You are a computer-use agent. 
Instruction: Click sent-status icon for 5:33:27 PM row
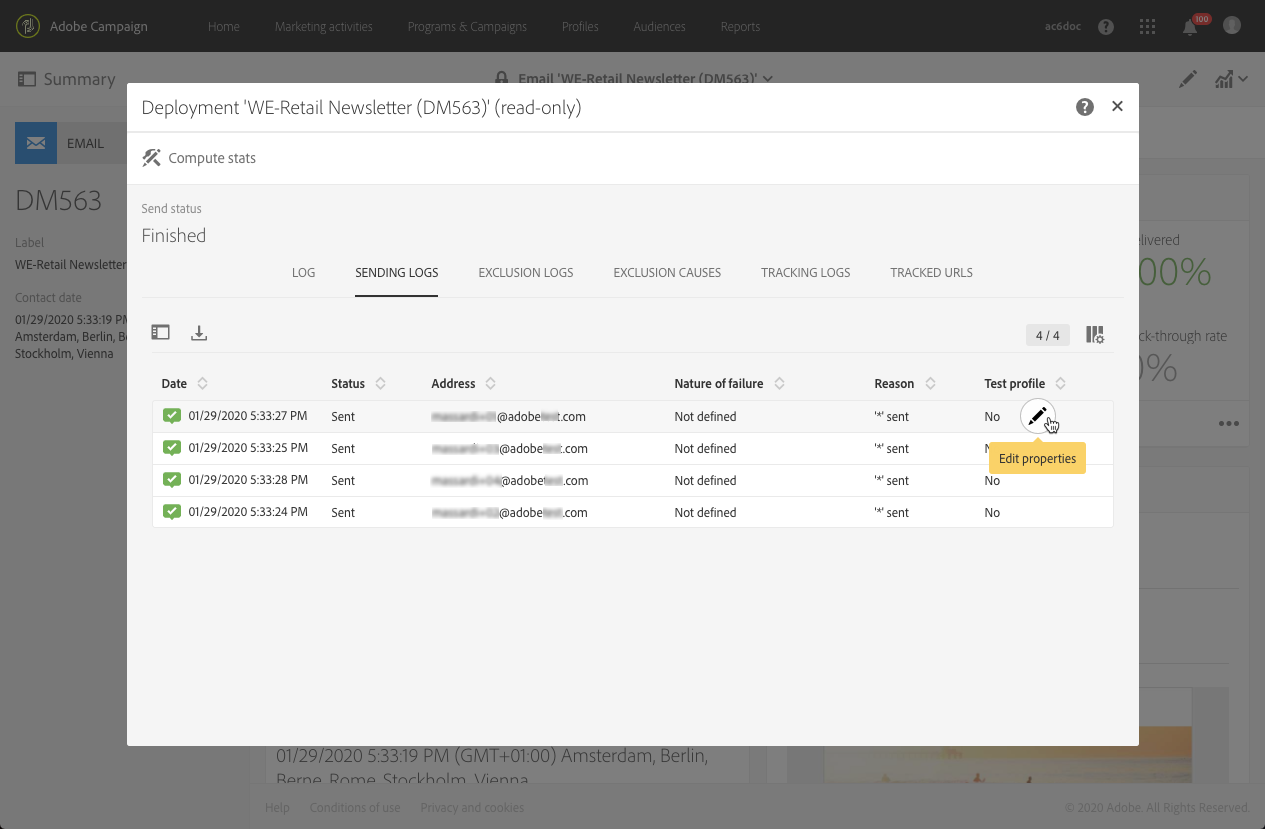(x=172, y=416)
